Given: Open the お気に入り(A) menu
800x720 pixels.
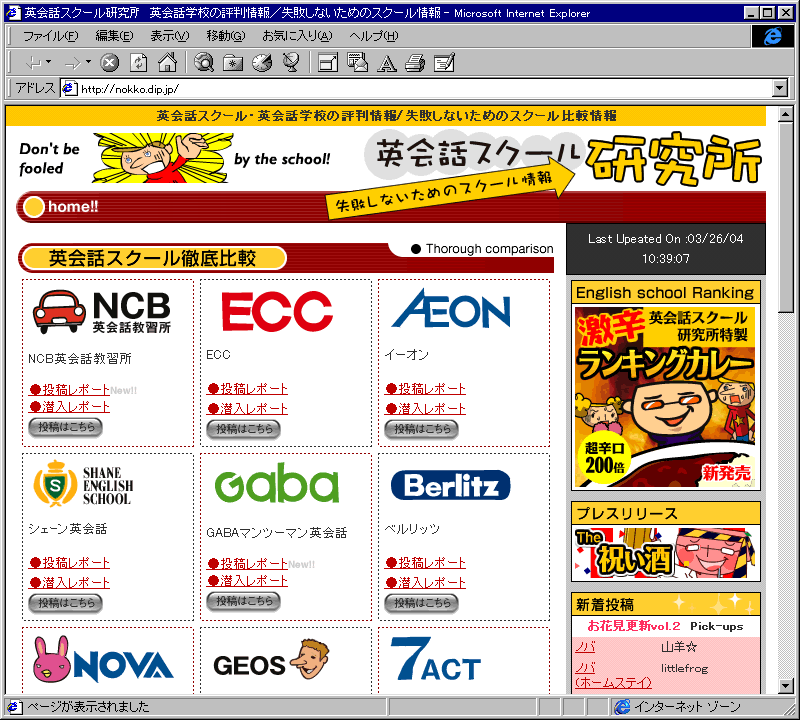Looking at the screenshot, I should (297, 36).
